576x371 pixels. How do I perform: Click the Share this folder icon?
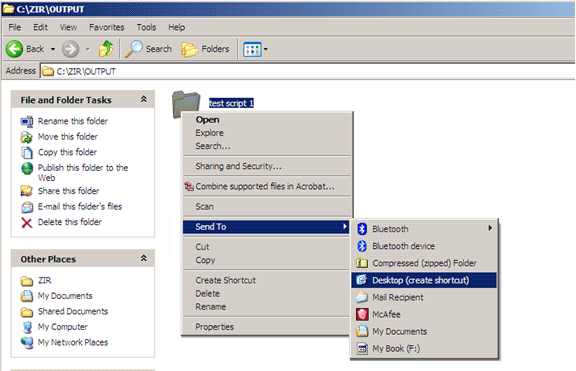click(x=27, y=191)
